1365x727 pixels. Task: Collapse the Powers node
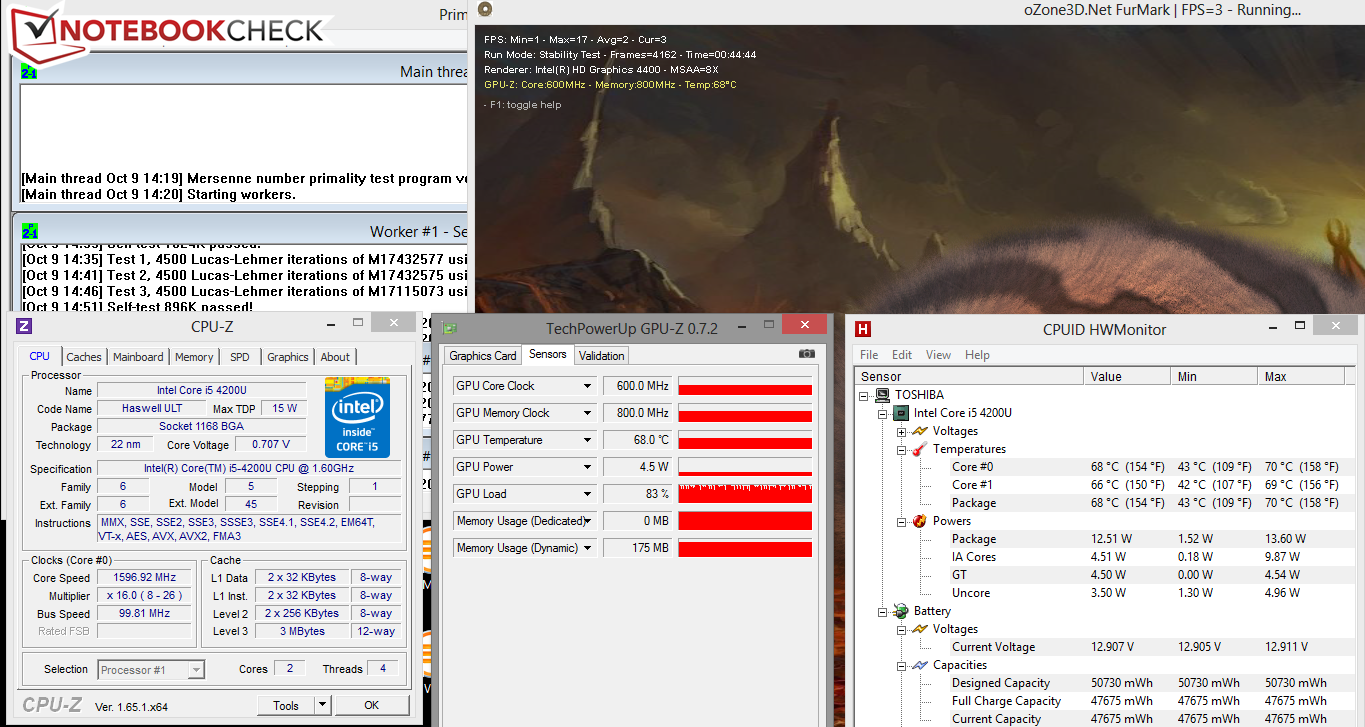(901, 521)
